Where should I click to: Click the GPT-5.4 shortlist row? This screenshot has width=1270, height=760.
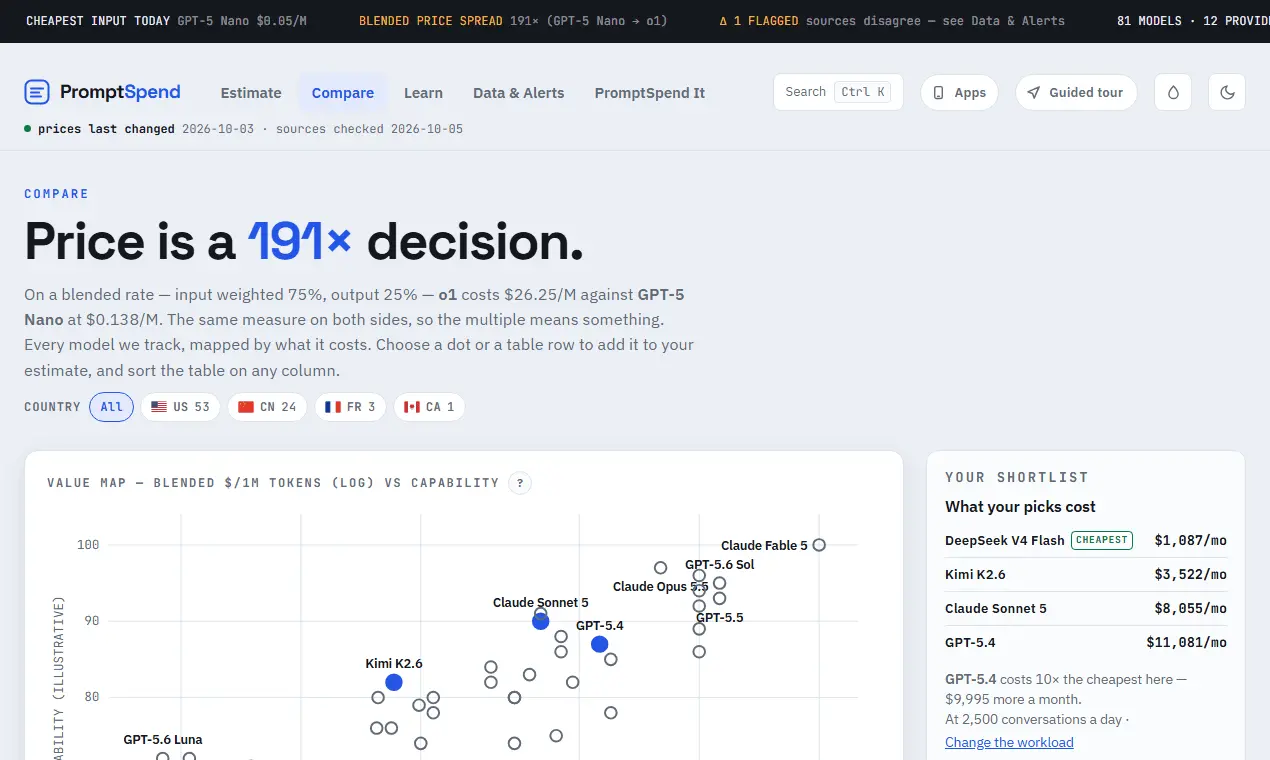(x=1086, y=642)
